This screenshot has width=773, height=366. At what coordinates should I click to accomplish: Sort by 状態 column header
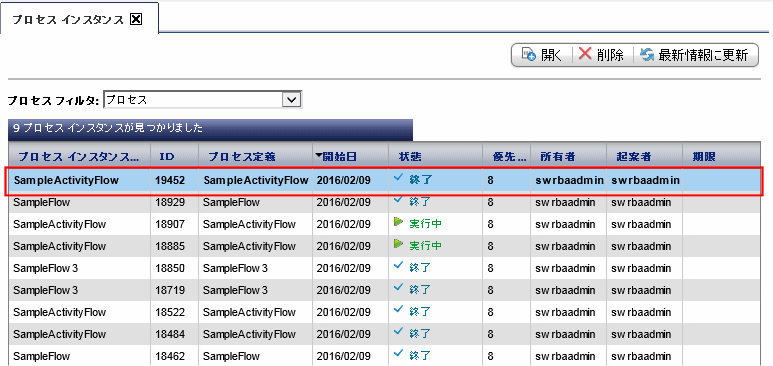[x=436, y=157]
